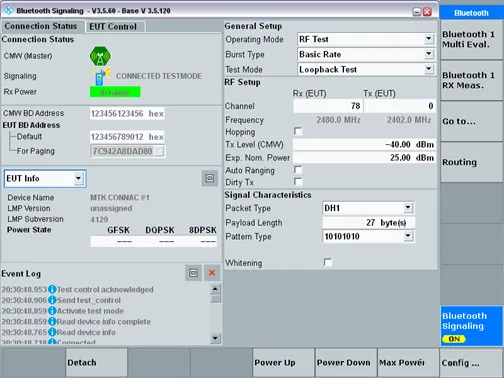The height and width of the screenshot is (378, 504).
Task: Click info icon beside Send test_control
Action: point(52,300)
